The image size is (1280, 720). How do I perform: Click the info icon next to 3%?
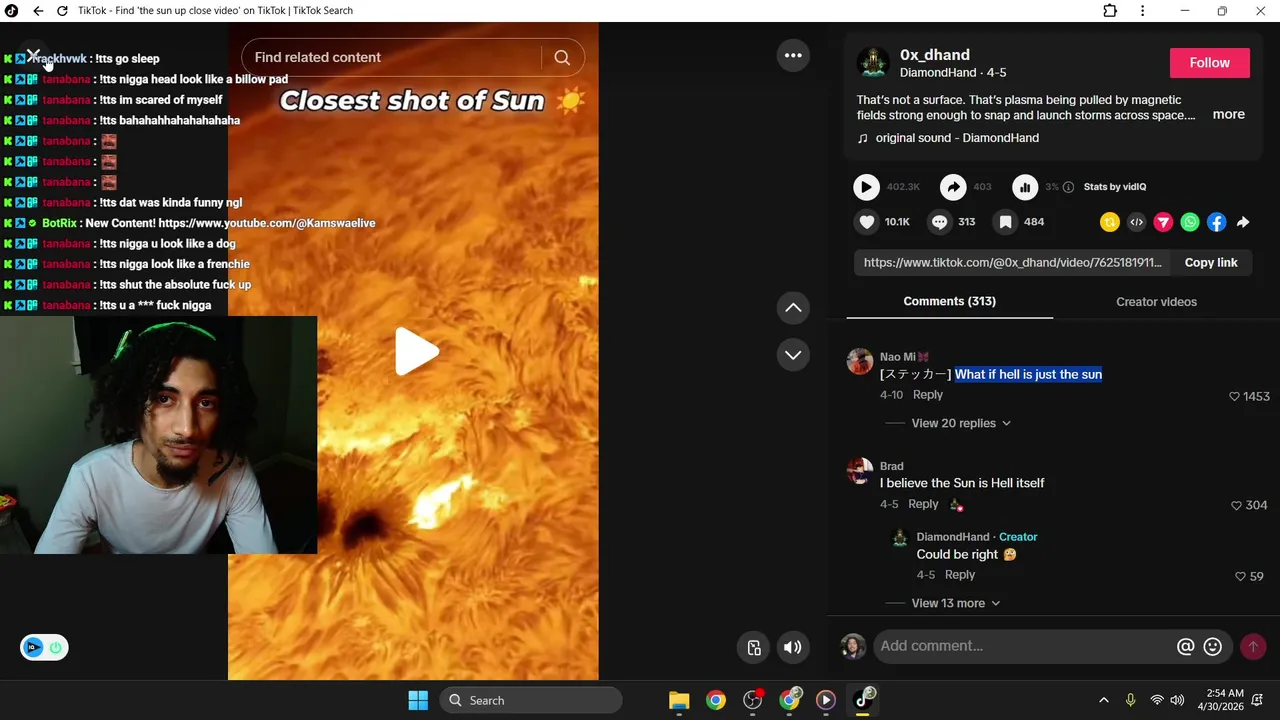[x=1068, y=187]
